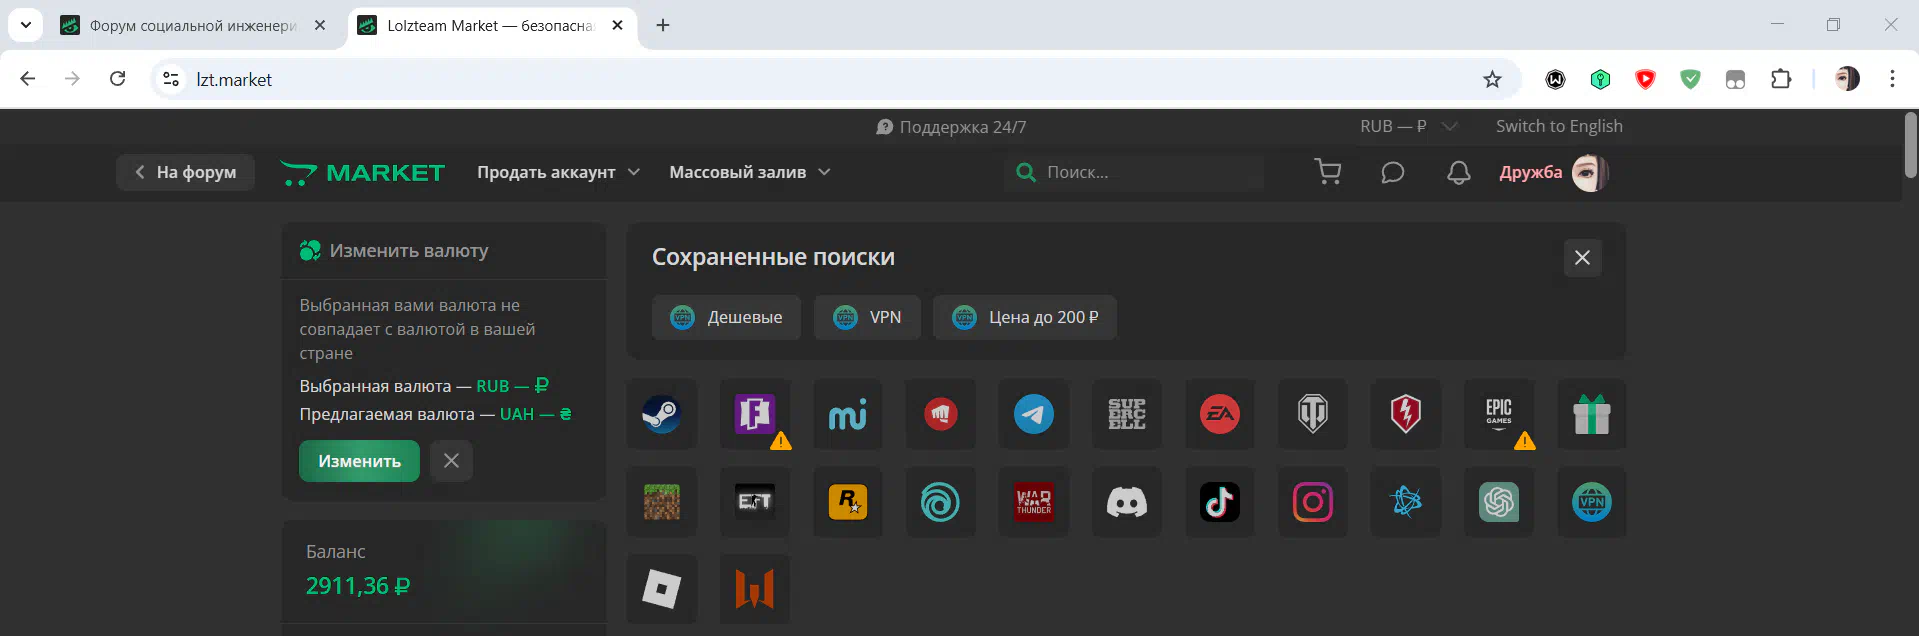The image size is (1919, 636).
Task: Open the saved search Цена до 200 ₽
Action: [1025, 317]
